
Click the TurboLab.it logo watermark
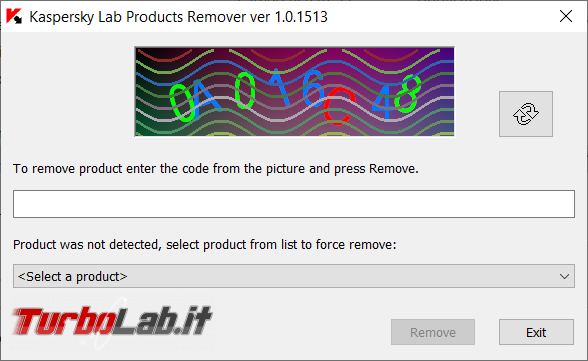point(112,321)
